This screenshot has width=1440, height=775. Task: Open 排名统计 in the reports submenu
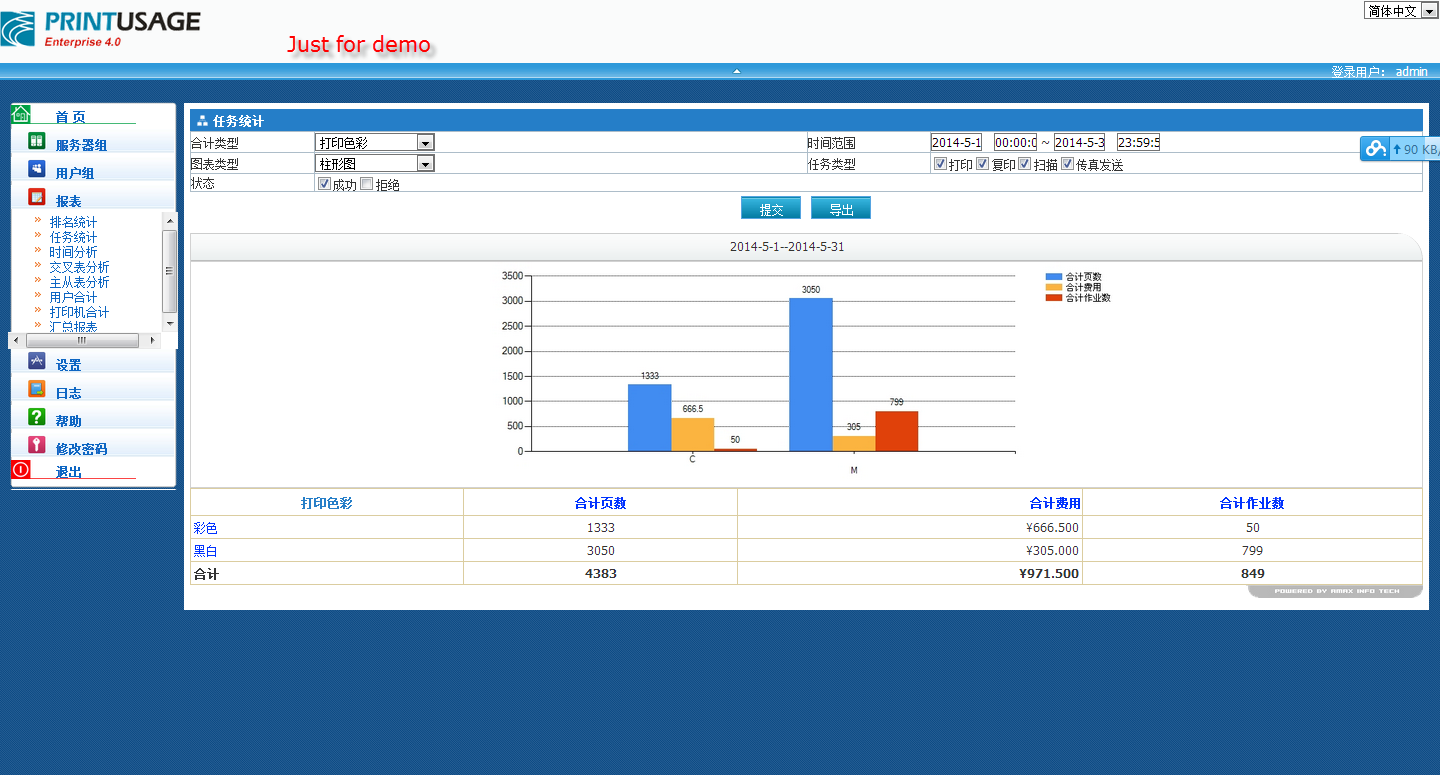[x=74, y=222]
